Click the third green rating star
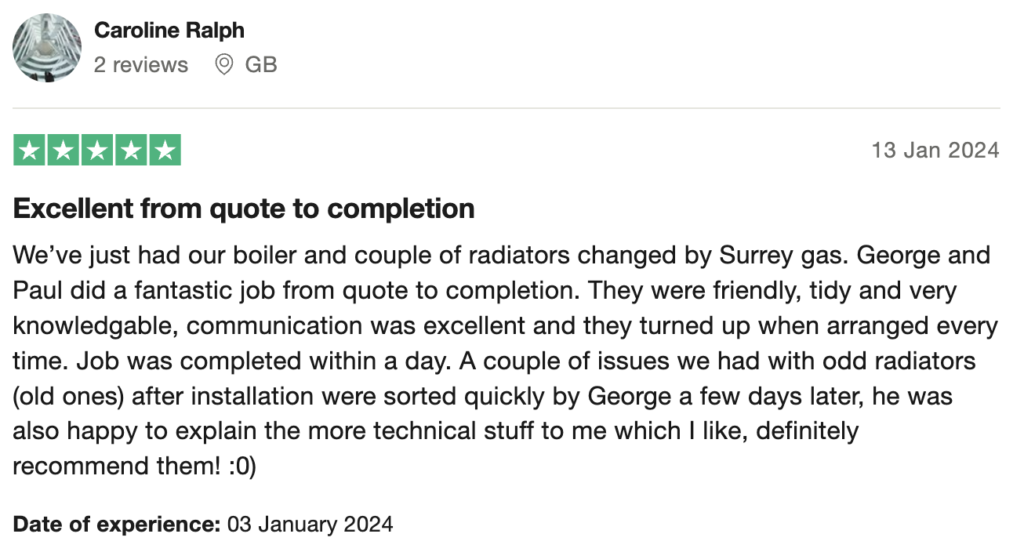The image size is (1024, 552). coord(97,151)
